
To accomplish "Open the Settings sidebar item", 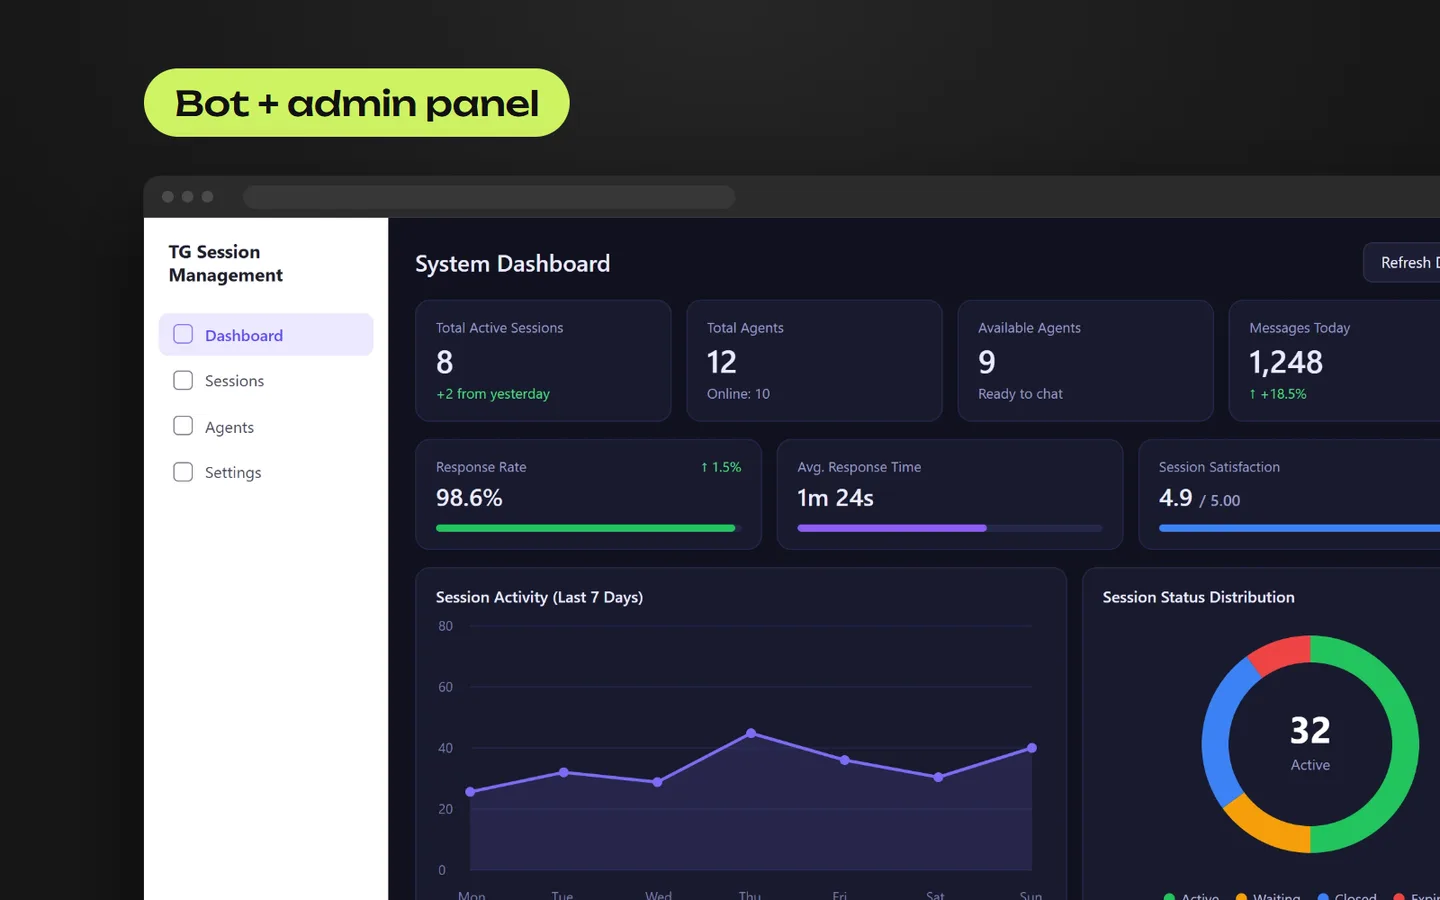I will click(266, 472).
